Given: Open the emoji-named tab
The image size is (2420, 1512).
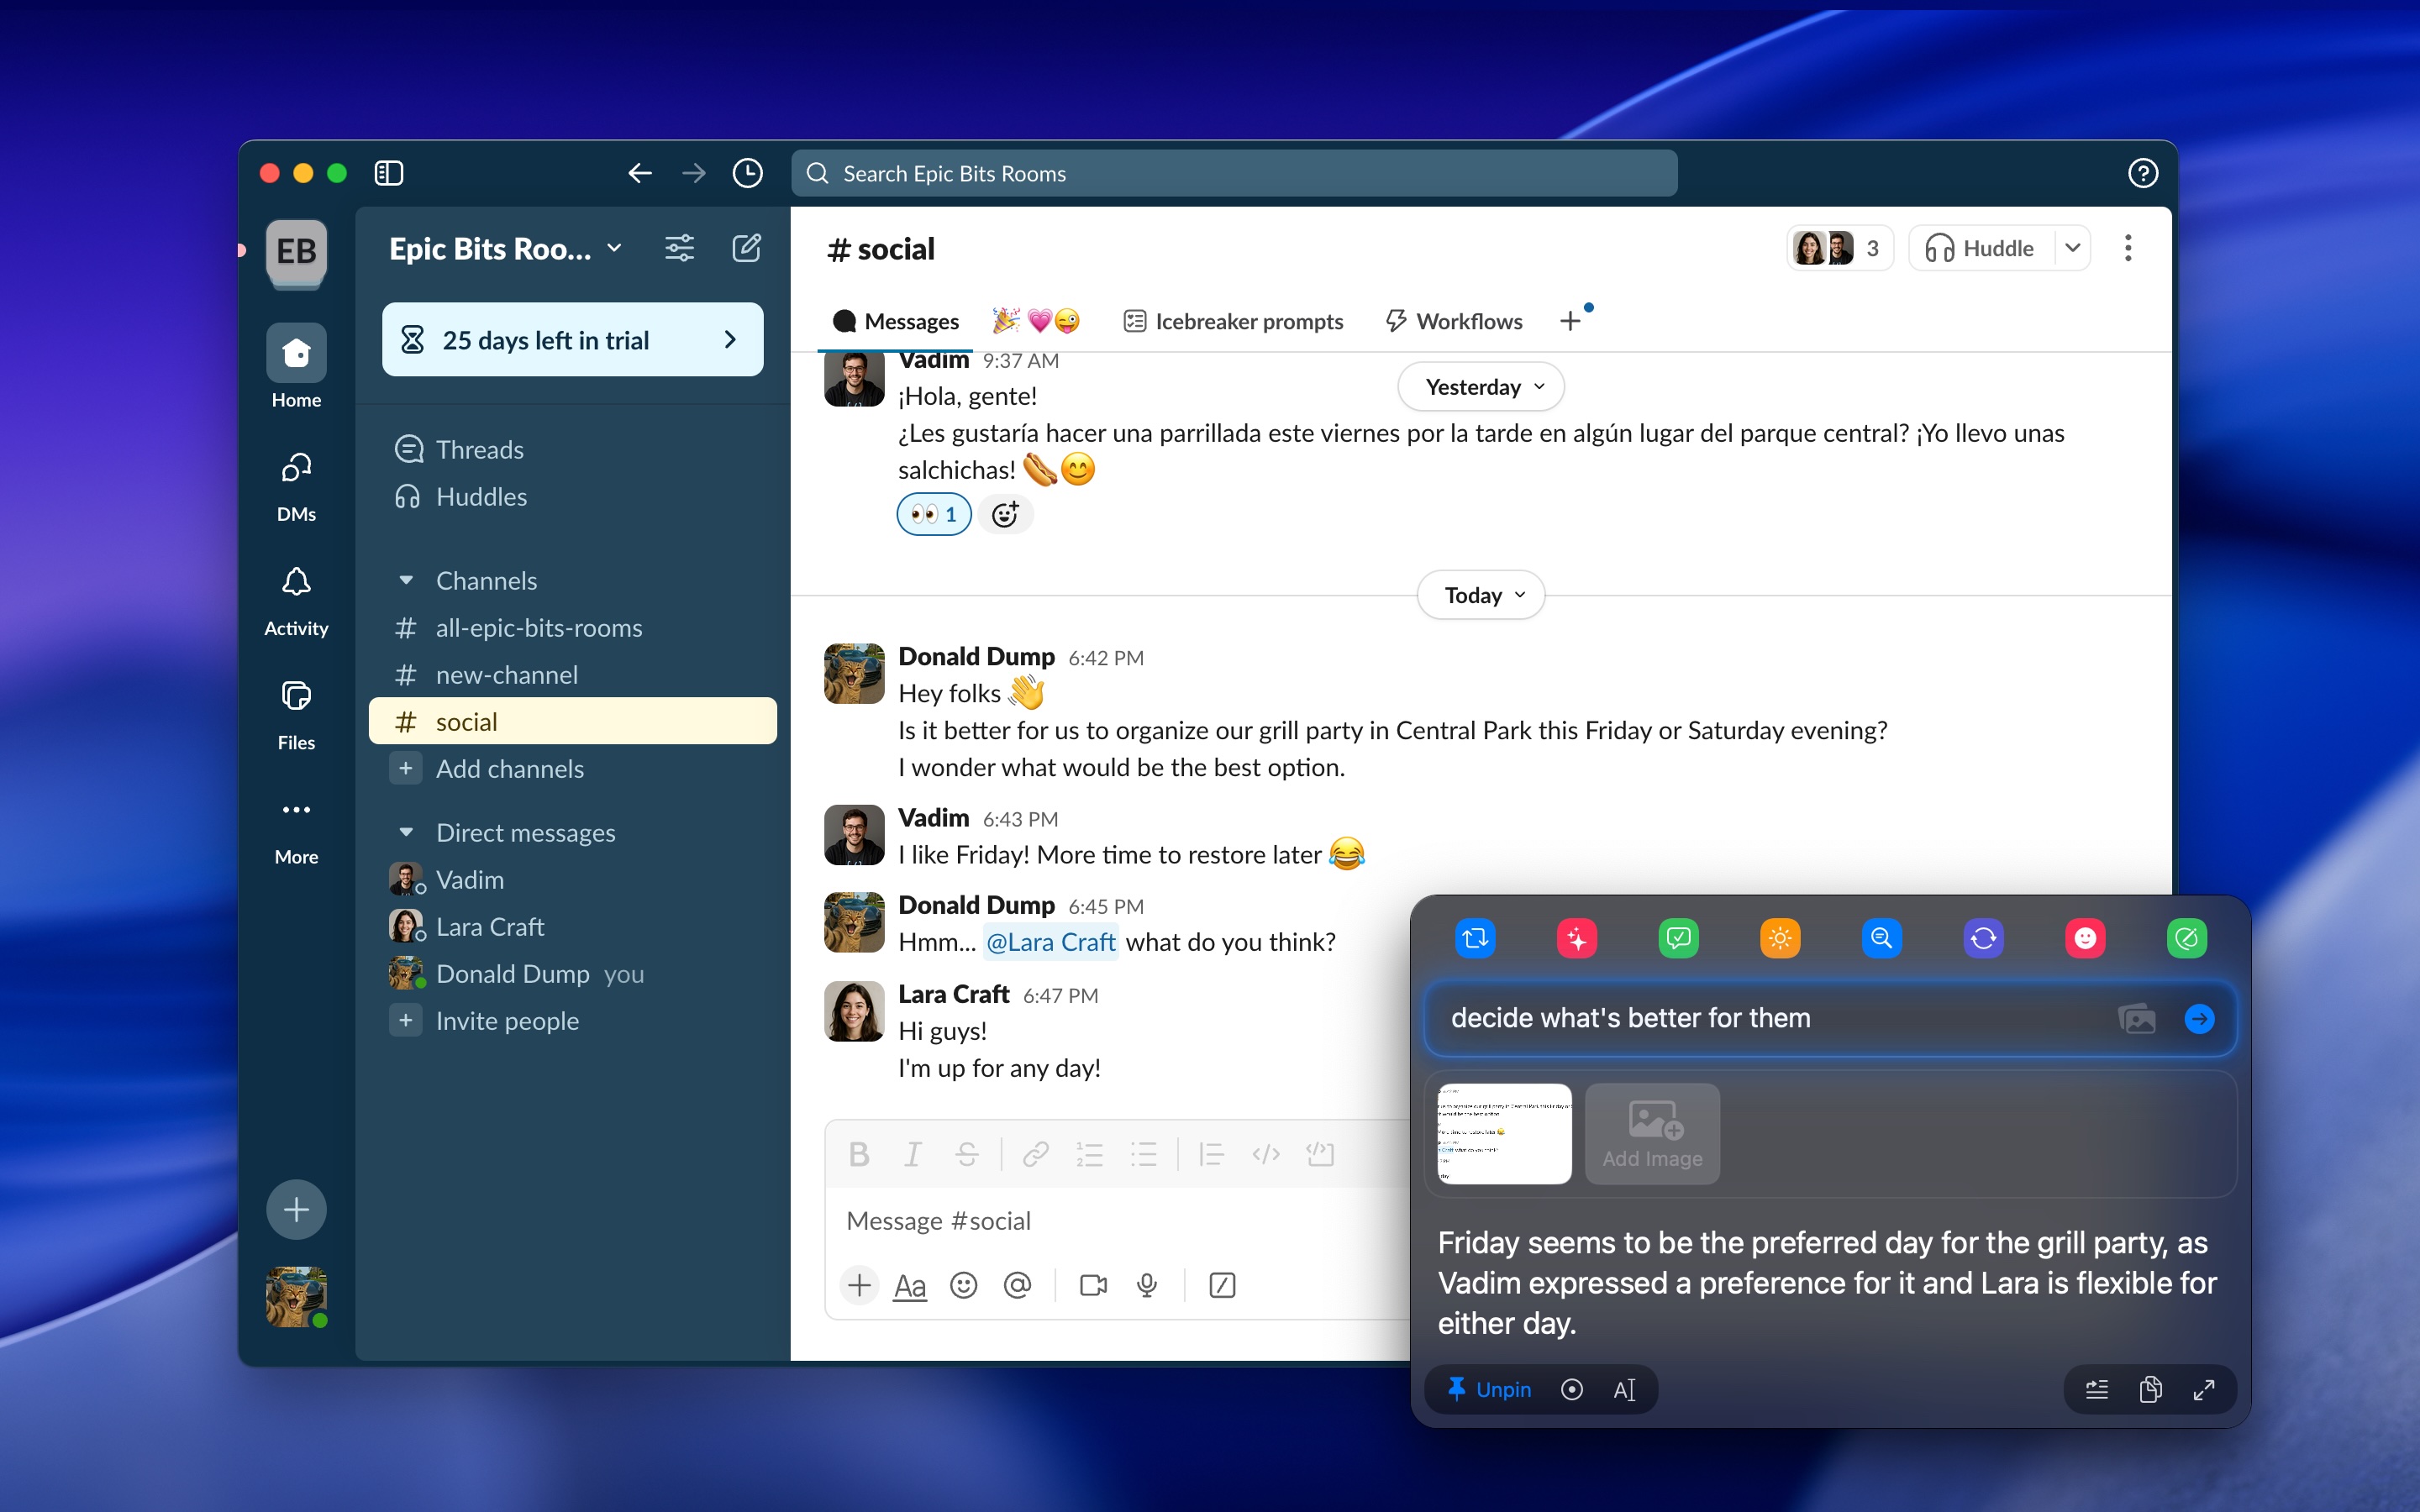Looking at the screenshot, I should pos(1036,321).
